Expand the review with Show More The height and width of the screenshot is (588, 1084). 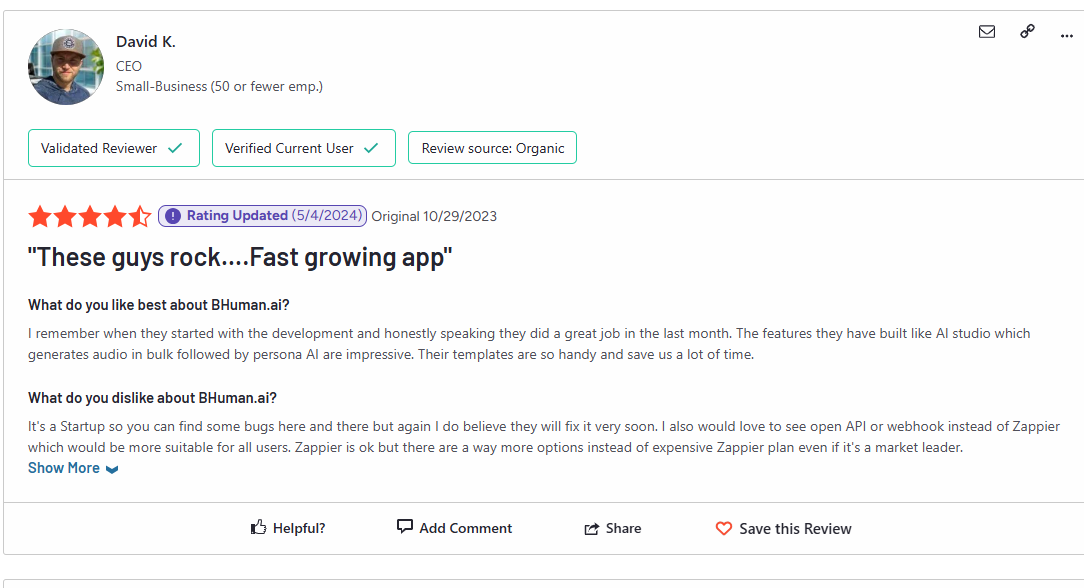[x=73, y=468]
